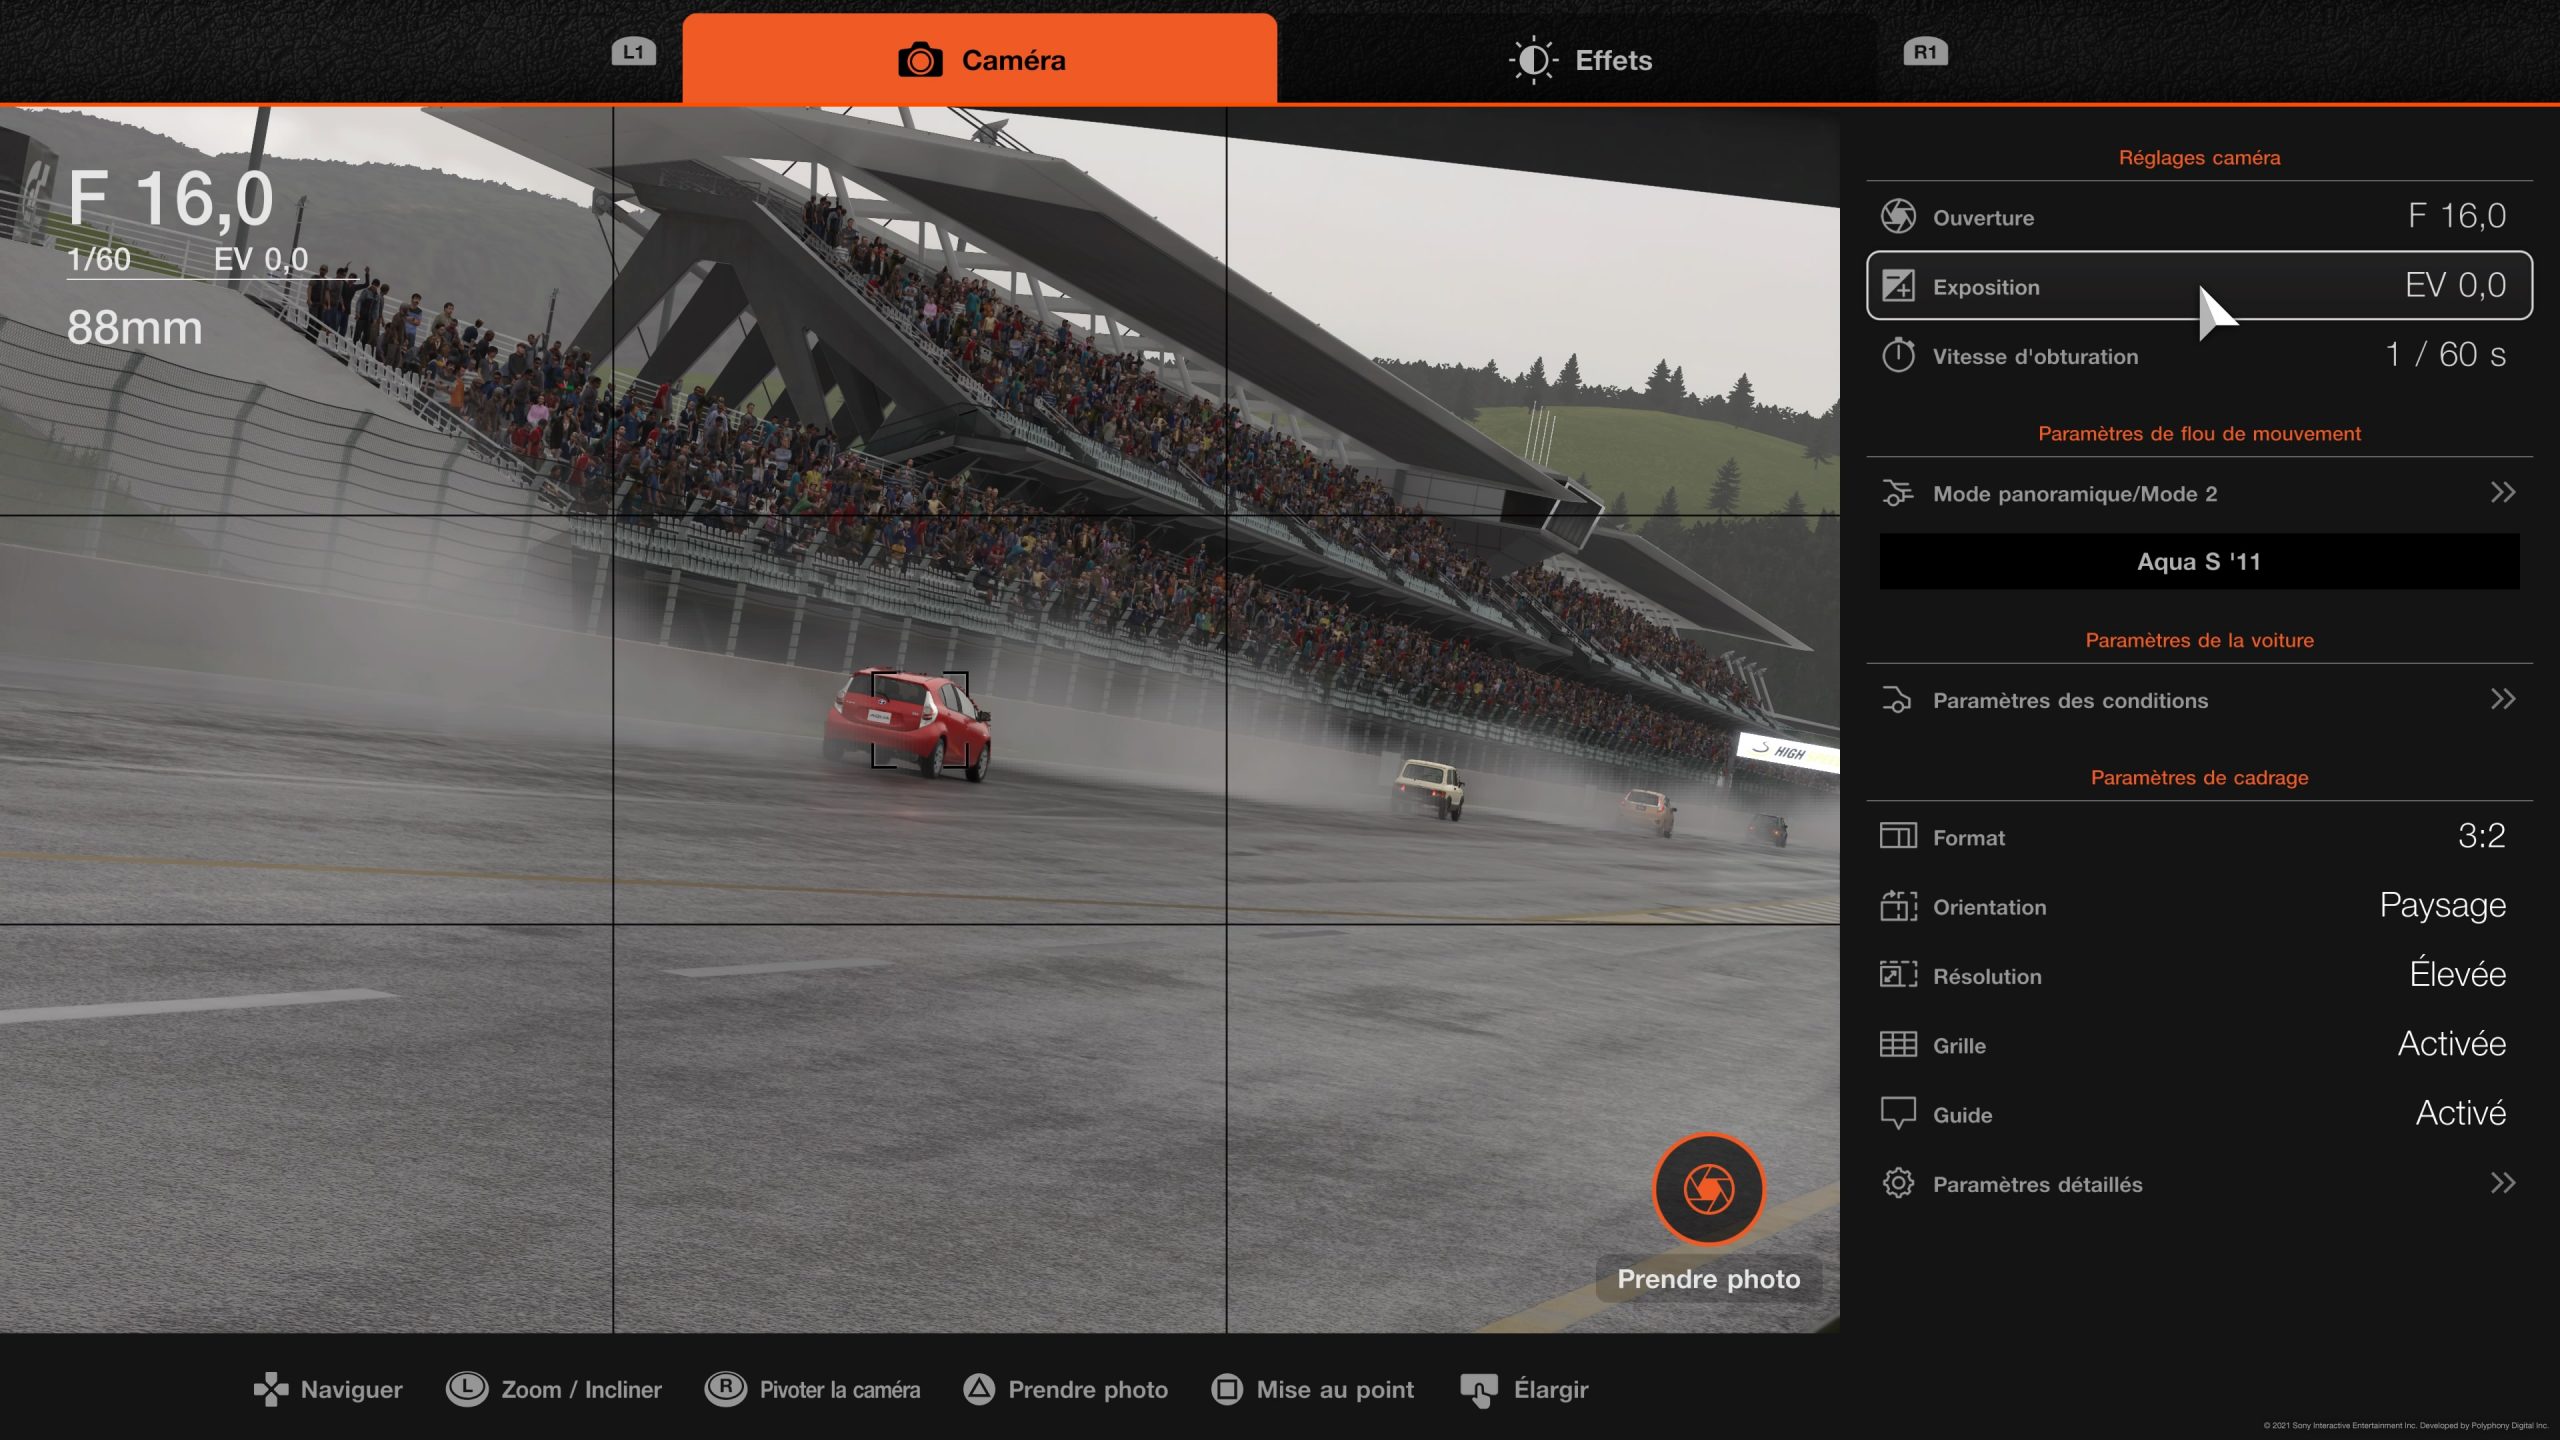The image size is (2560, 1440).
Task: Click the Orientation icon
Action: coord(1897,906)
